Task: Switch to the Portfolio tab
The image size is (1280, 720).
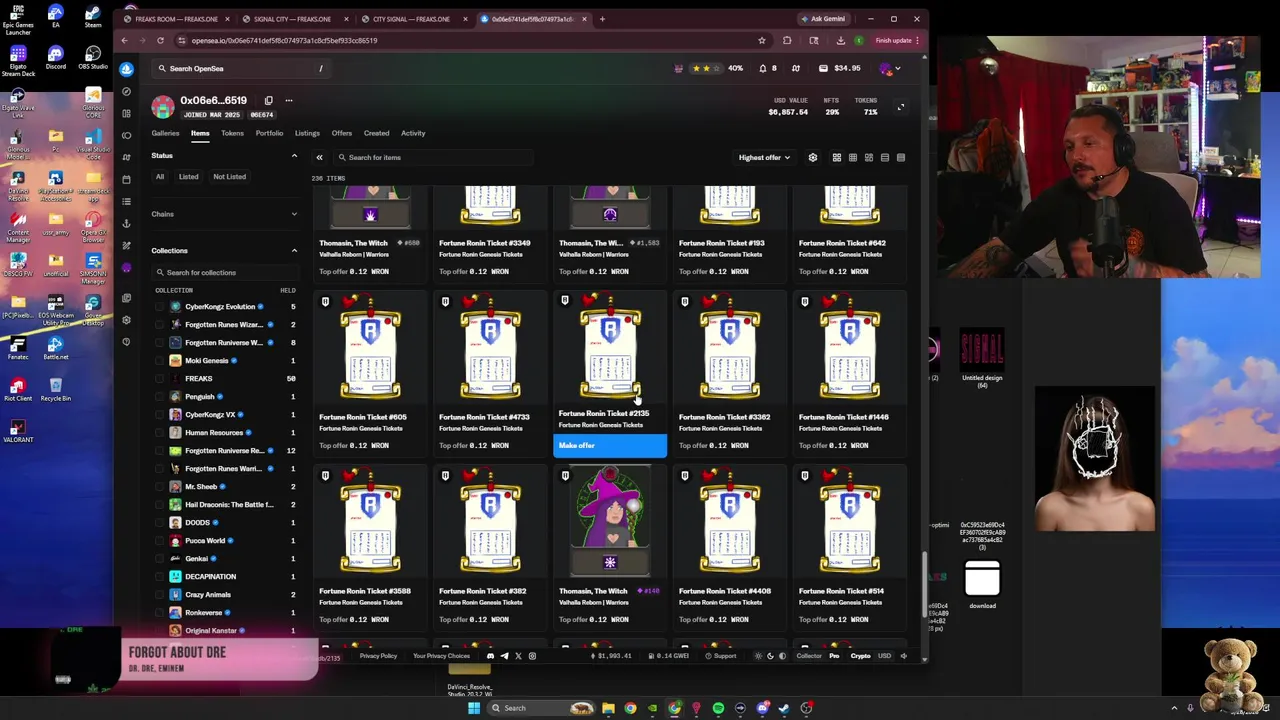Action: (269, 133)
